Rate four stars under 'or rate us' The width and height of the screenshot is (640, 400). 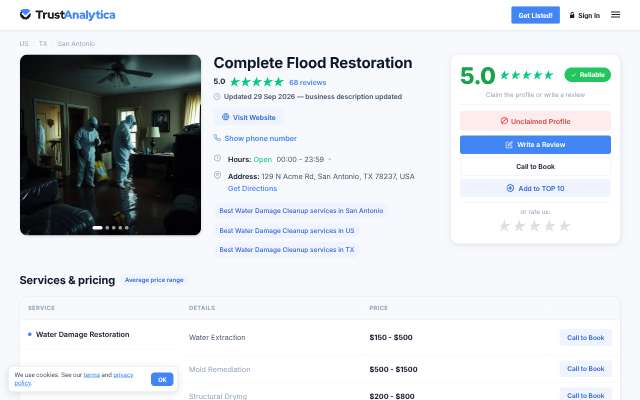549,226
